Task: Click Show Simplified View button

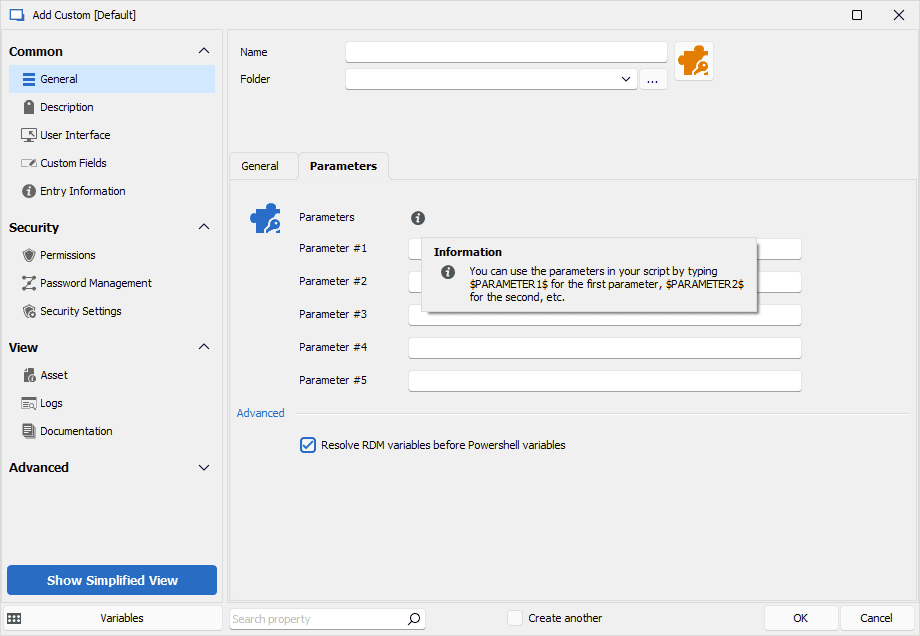Action: point(112,580)
